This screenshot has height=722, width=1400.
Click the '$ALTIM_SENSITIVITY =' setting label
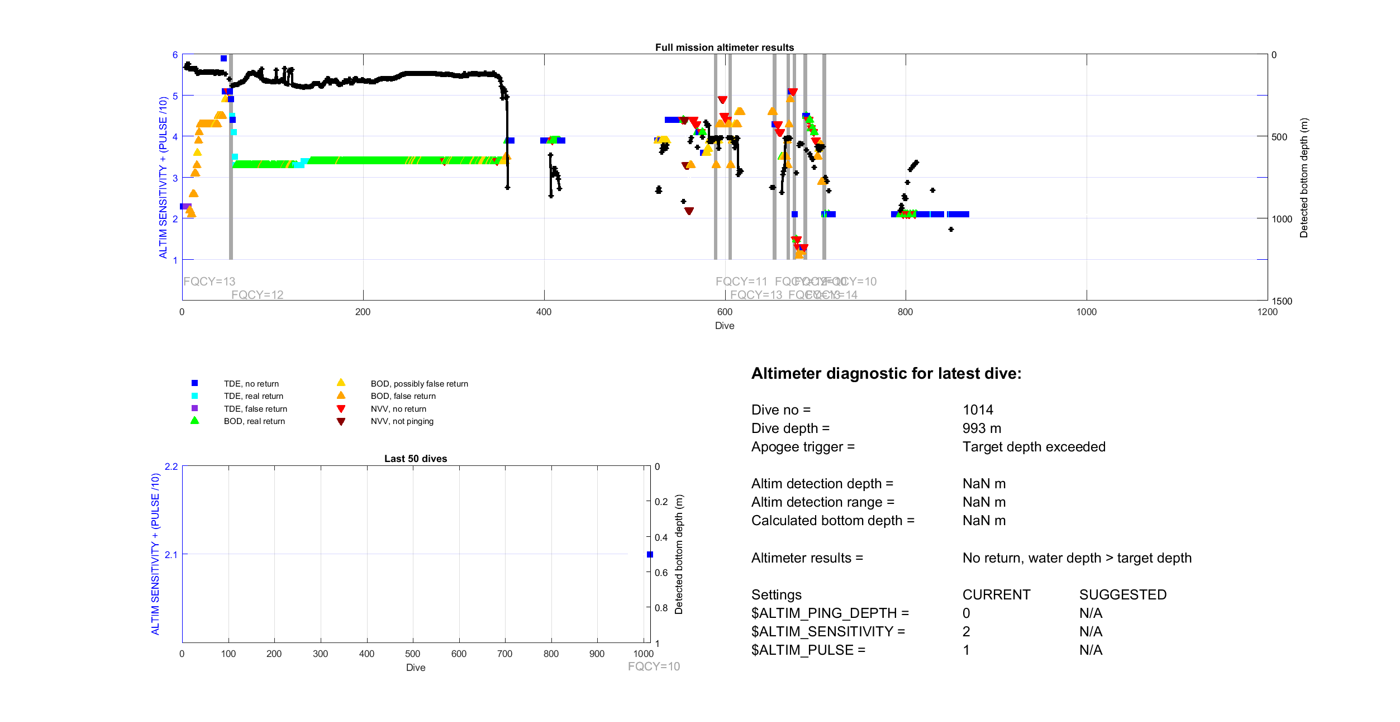click(x=828, y=632)
